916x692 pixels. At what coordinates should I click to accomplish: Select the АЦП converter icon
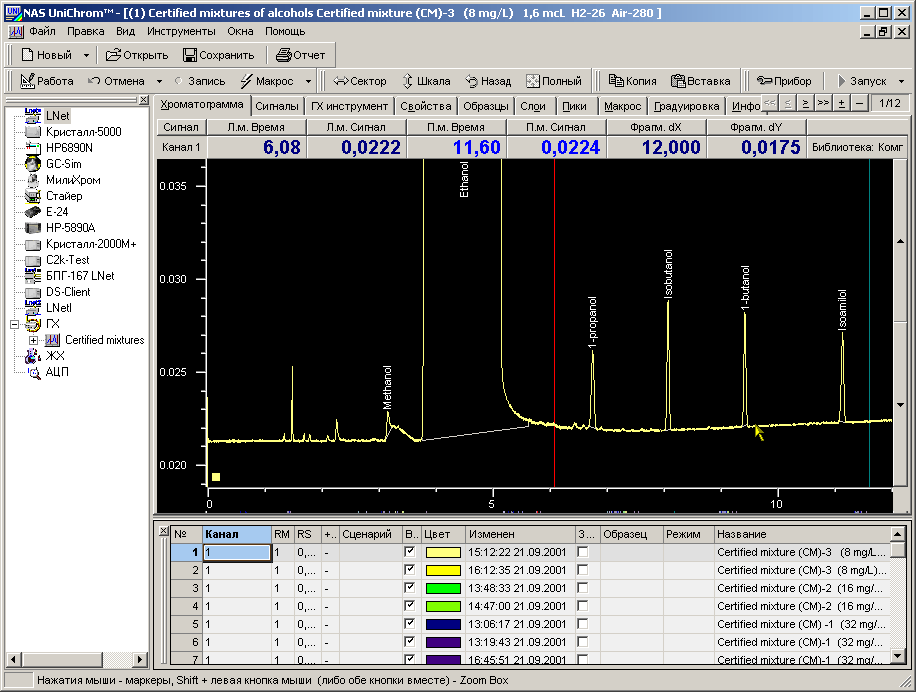coord(33,371)
